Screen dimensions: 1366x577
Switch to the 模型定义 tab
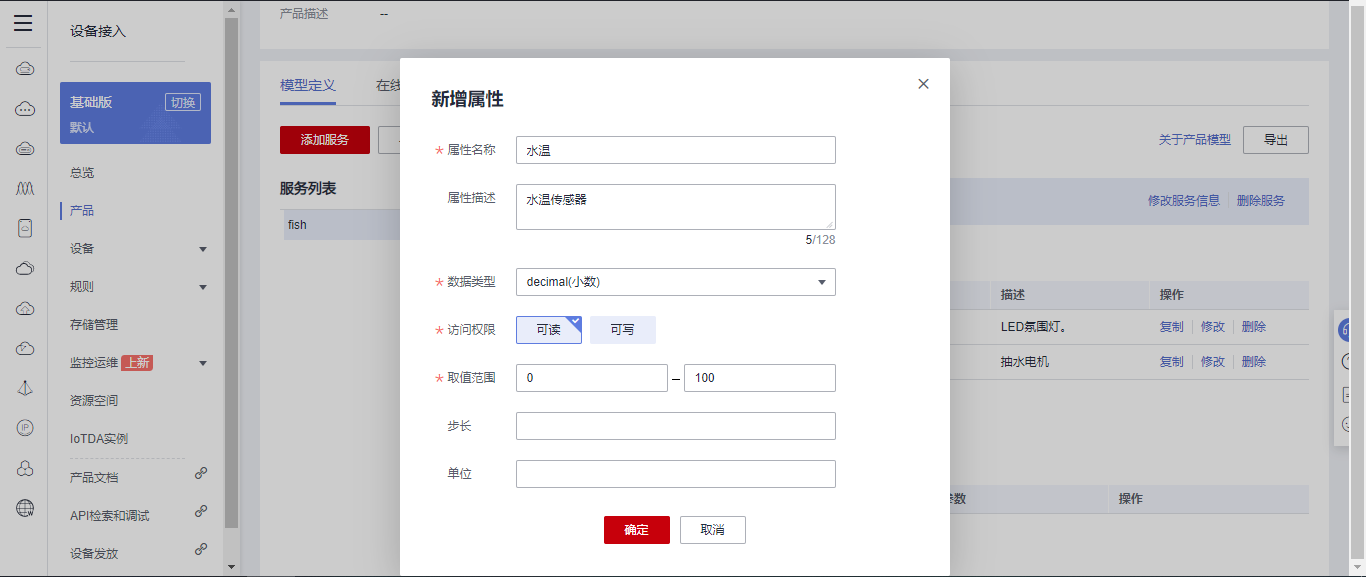click(308, 86)
